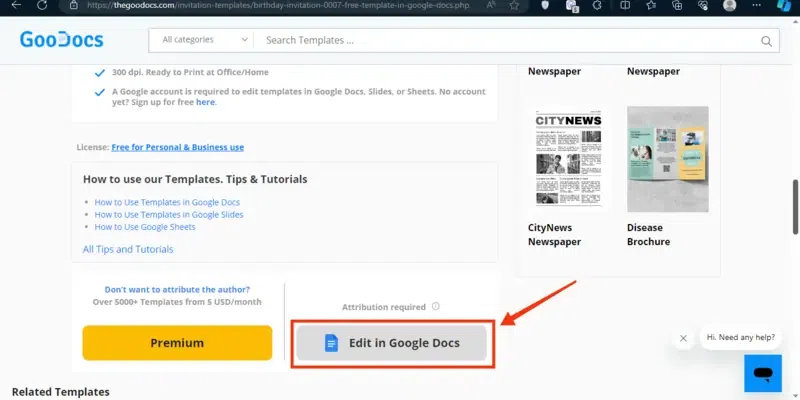Click the attribution info circle icon

coord(435,307)
